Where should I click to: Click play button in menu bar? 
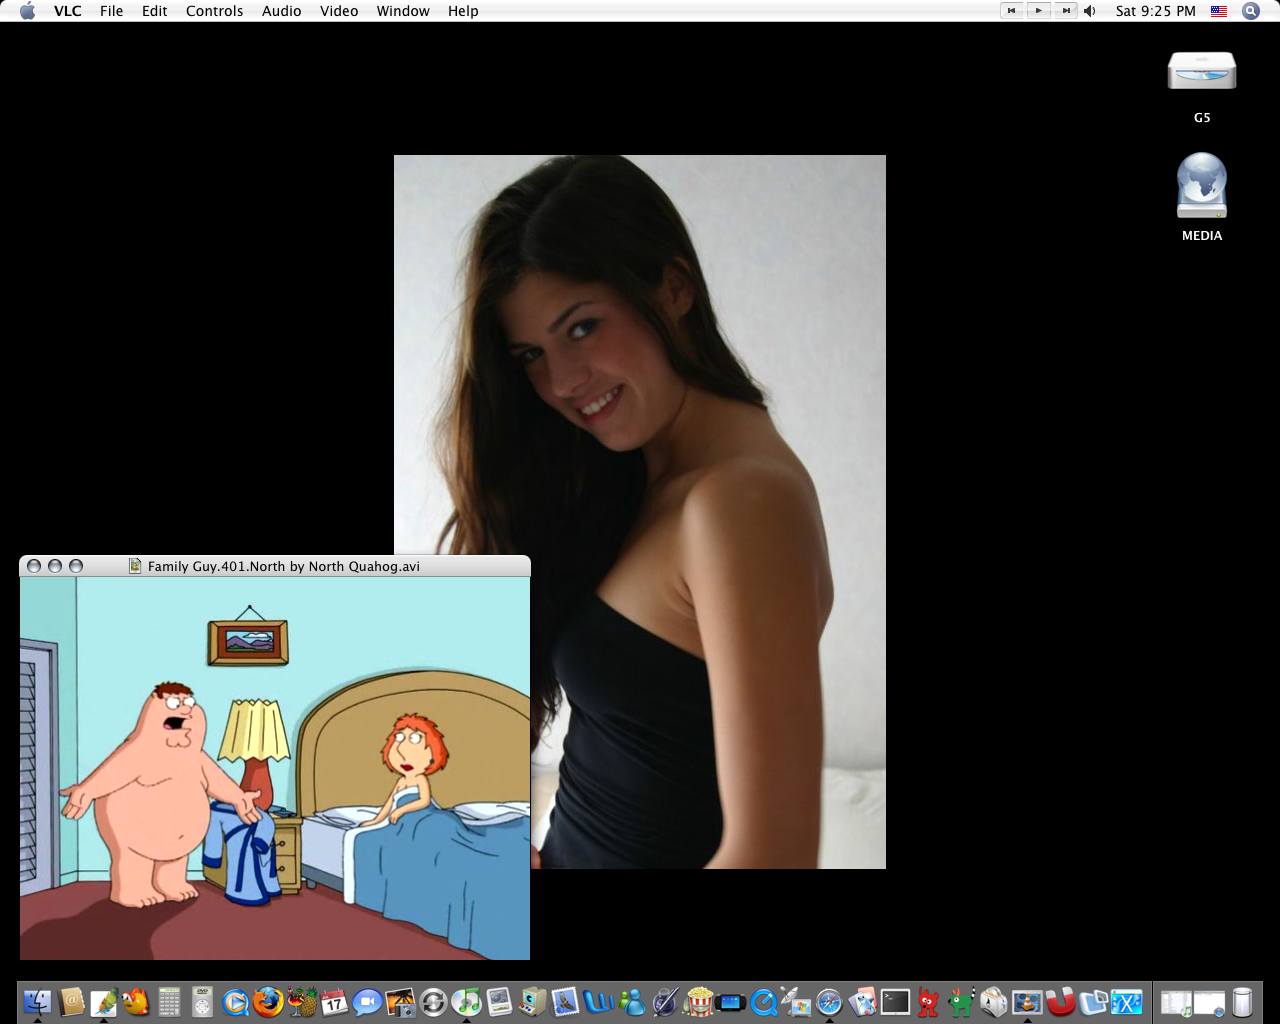[1039, 11]
